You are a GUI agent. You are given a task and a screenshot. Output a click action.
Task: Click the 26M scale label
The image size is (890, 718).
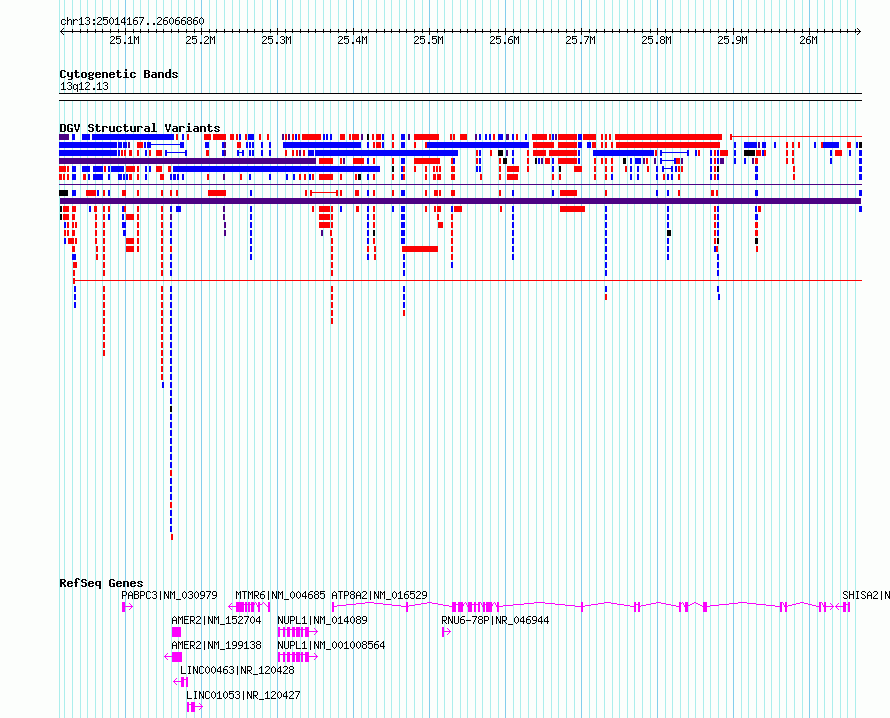pyautogui.click(x=808, y=40)
